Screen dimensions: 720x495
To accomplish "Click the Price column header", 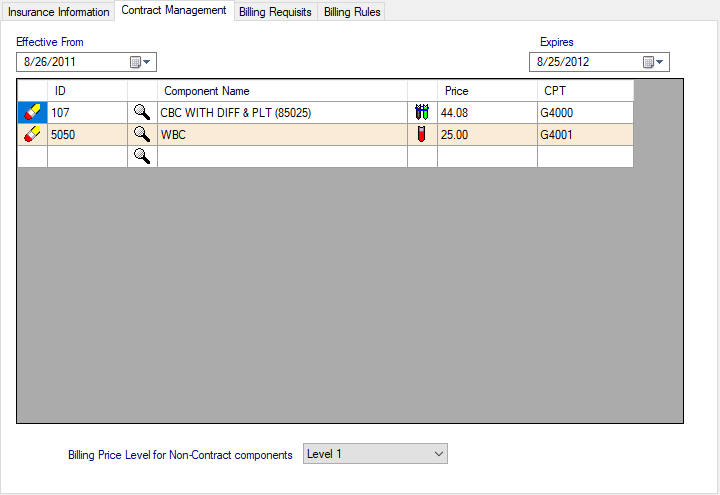I will click(x=486, y=91).
